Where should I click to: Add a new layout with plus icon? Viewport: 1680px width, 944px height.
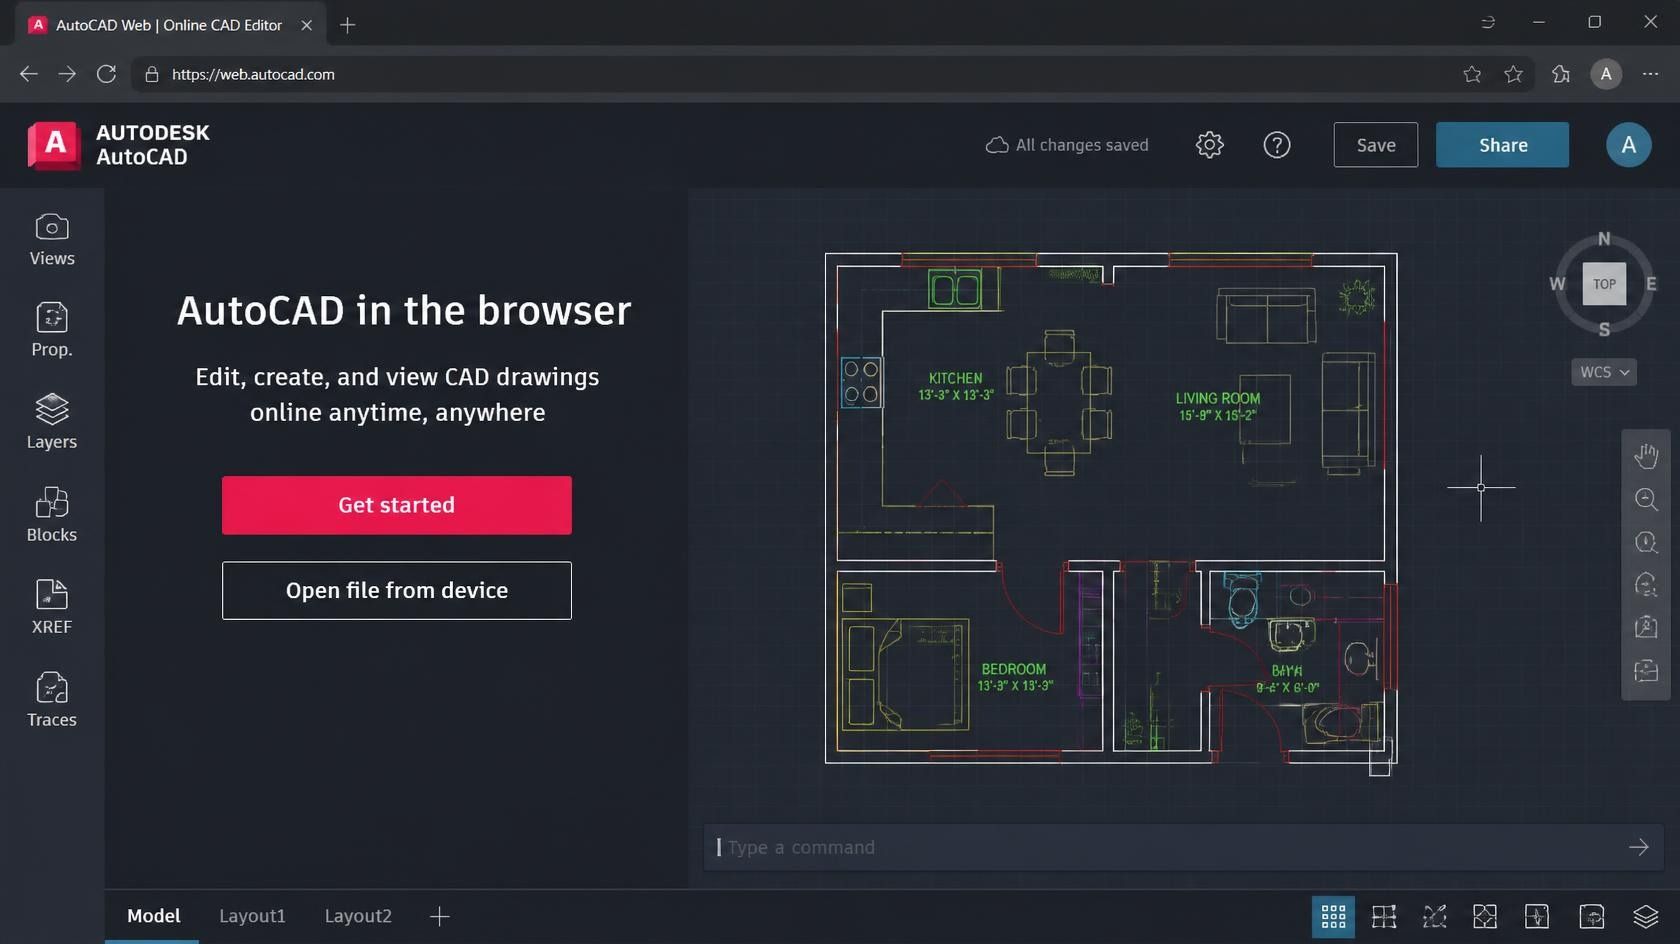[x=440, y=916]
